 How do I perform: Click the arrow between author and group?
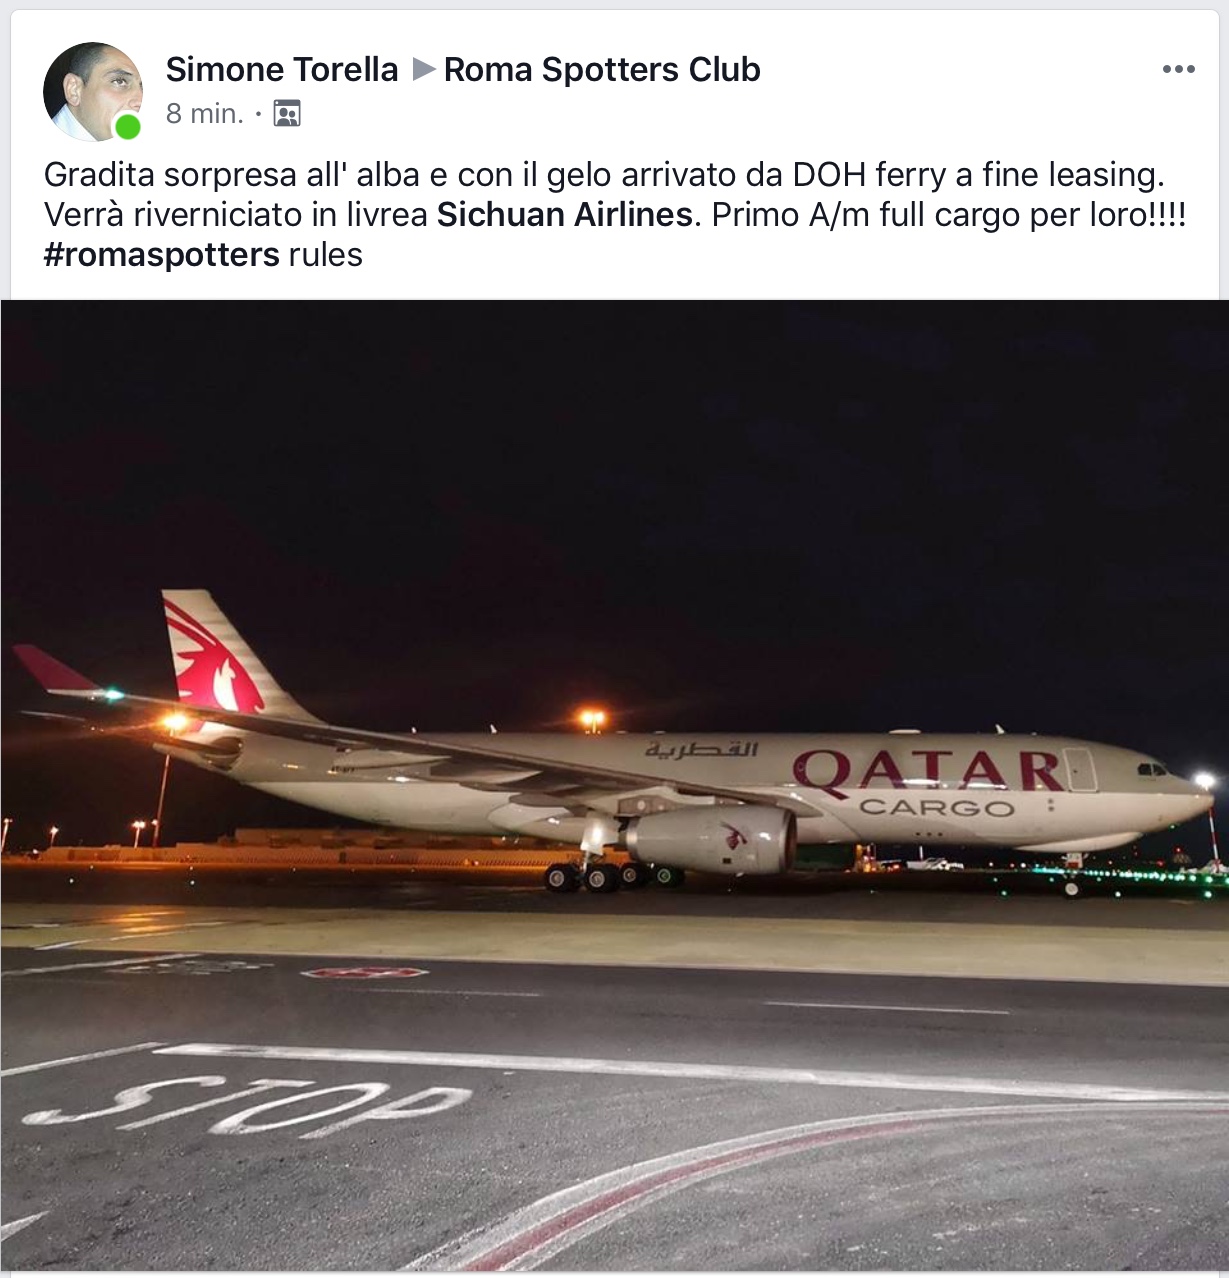point(423,69)
